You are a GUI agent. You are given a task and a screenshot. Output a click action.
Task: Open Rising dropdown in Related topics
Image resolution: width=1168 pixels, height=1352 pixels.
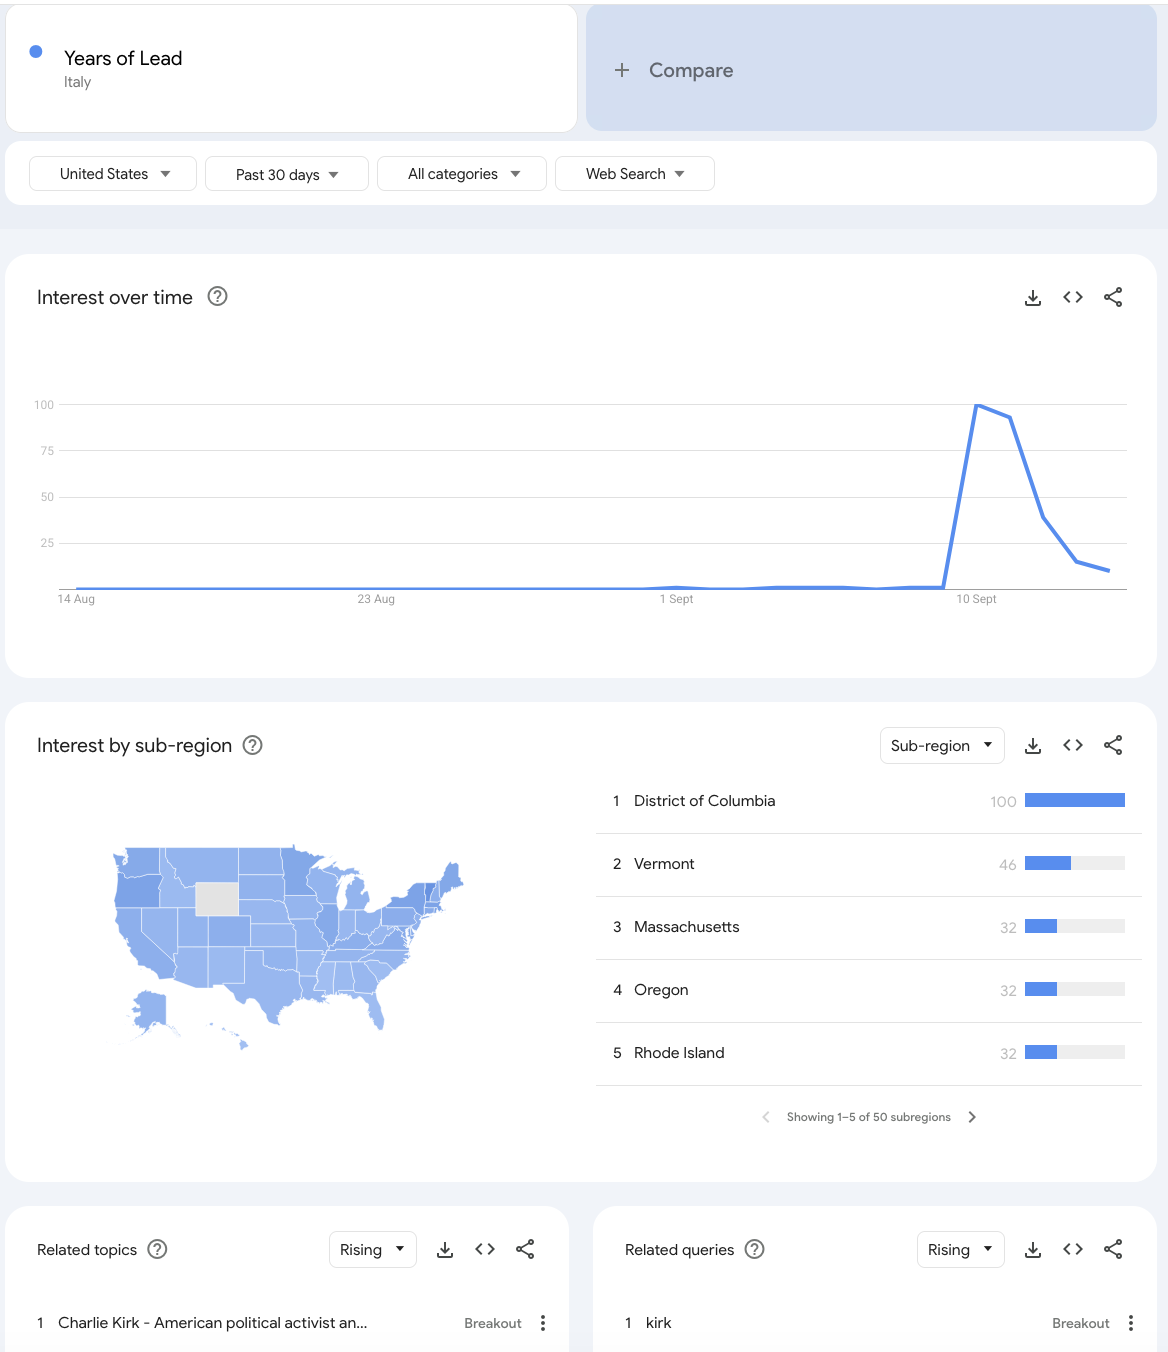[x=373, y=1250]
